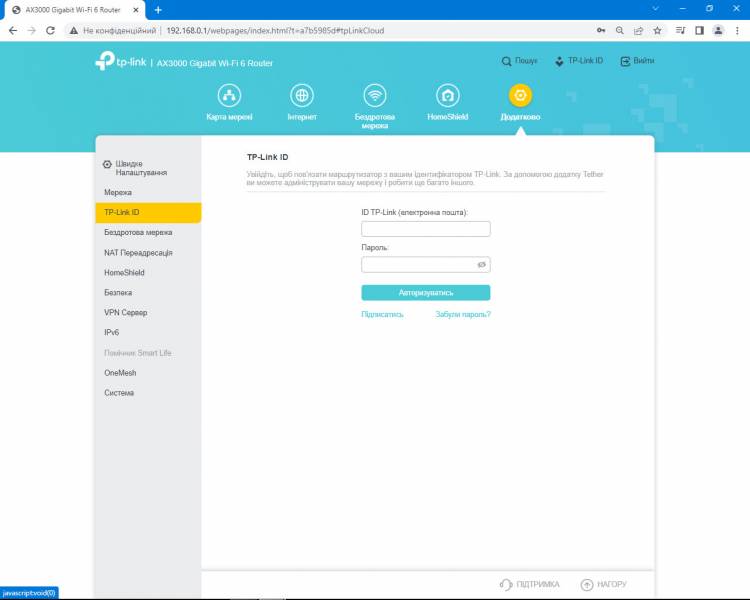Click the Пошук search text in header

pos(526,61)
